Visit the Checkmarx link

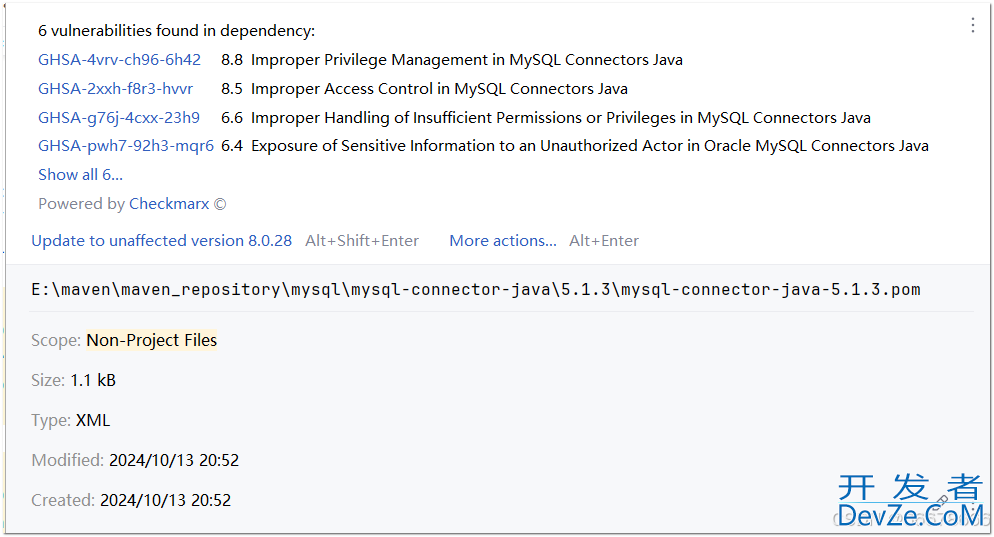[169, 204]
